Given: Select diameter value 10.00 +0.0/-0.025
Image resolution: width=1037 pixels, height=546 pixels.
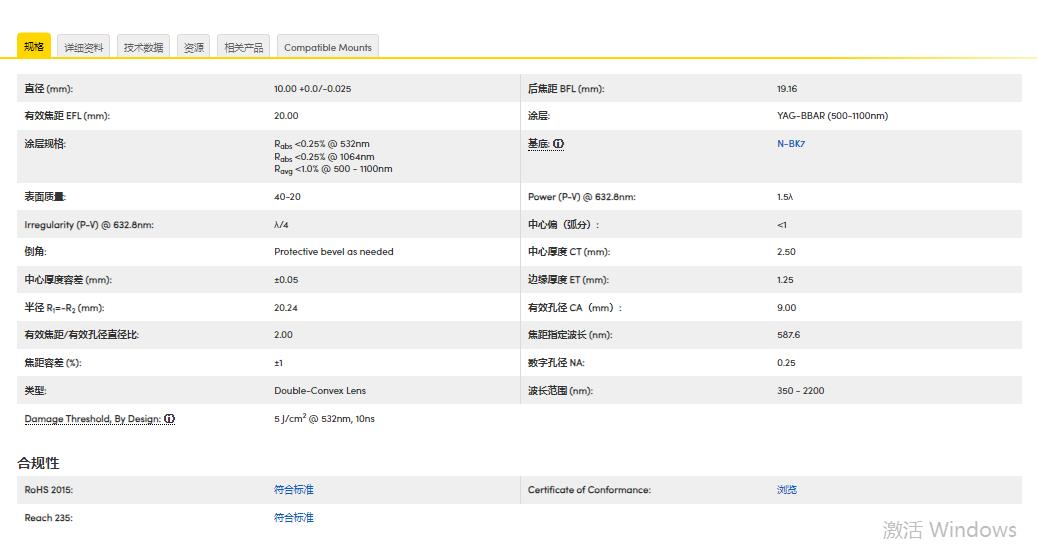Looking at the screenshot, I should [x=313, y=89].
